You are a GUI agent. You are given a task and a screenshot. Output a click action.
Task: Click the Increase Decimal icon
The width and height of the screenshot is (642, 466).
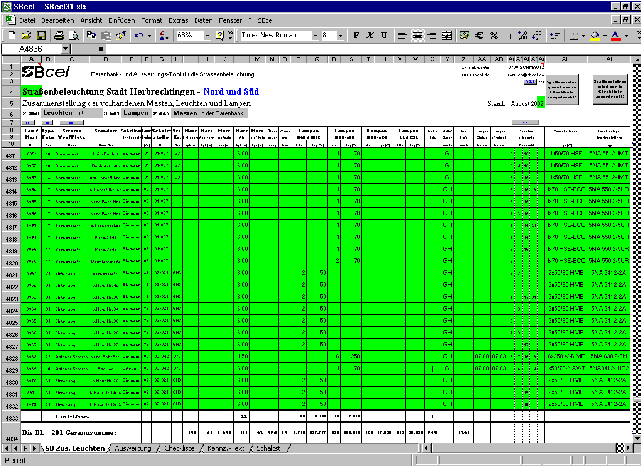(522, 36)
